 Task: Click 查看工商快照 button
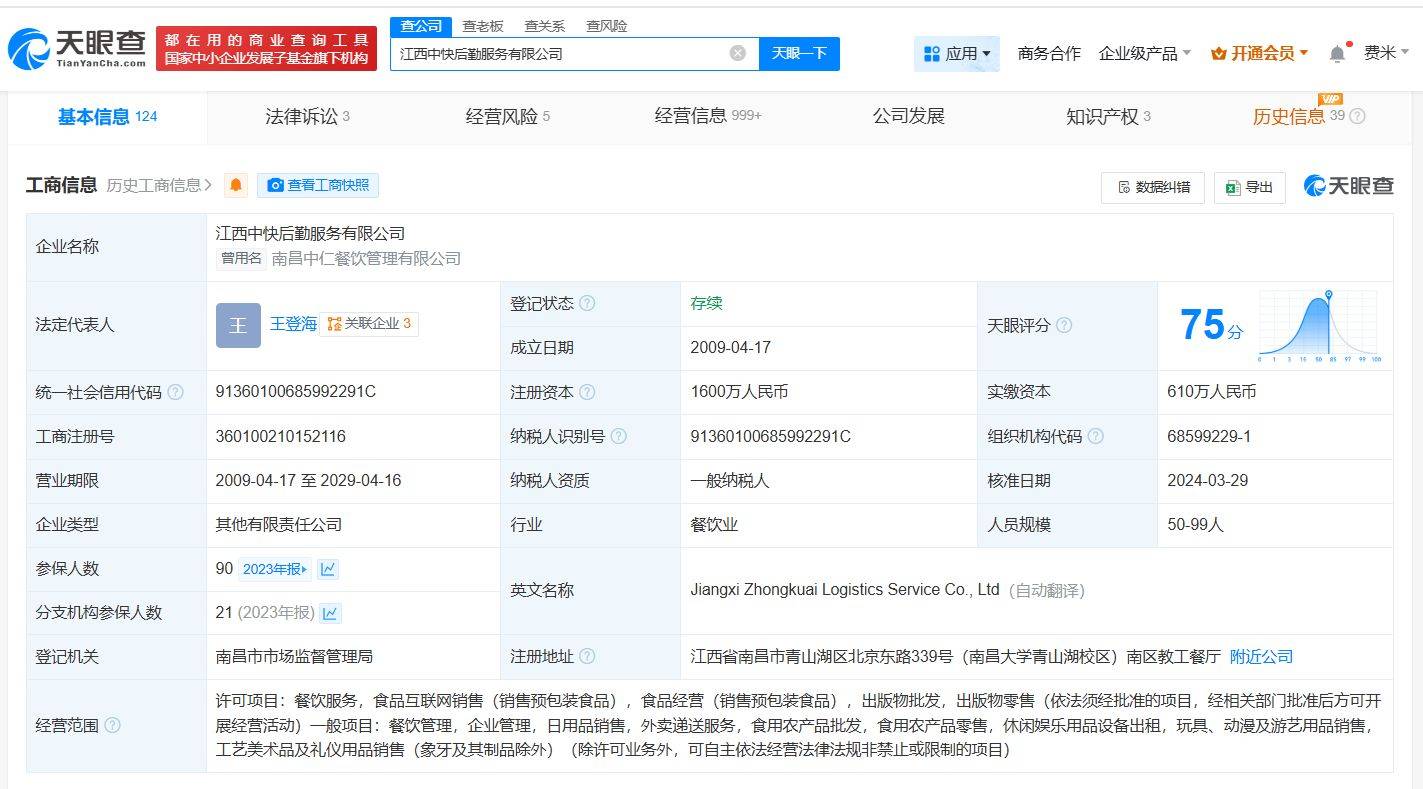point(318,185)
